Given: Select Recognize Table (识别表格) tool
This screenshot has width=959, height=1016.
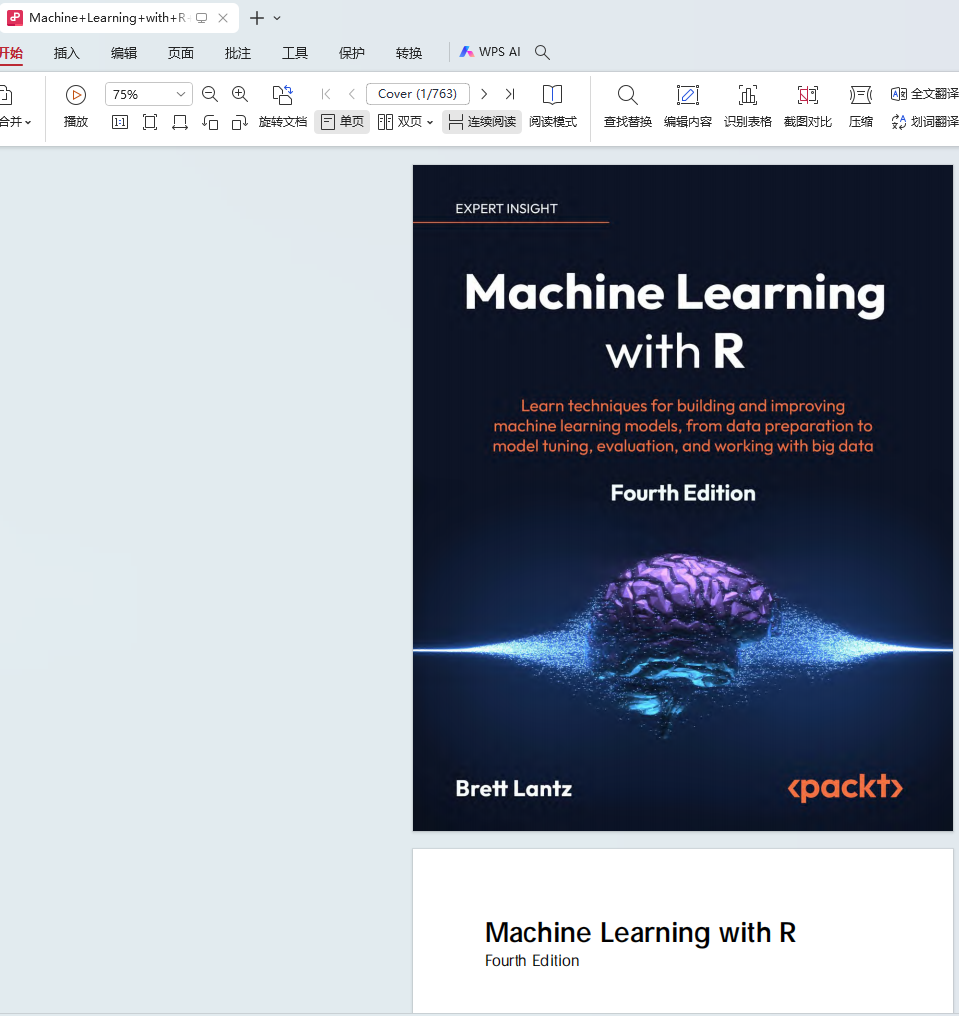Looking at the screenshot, I should tap(747, 95).
